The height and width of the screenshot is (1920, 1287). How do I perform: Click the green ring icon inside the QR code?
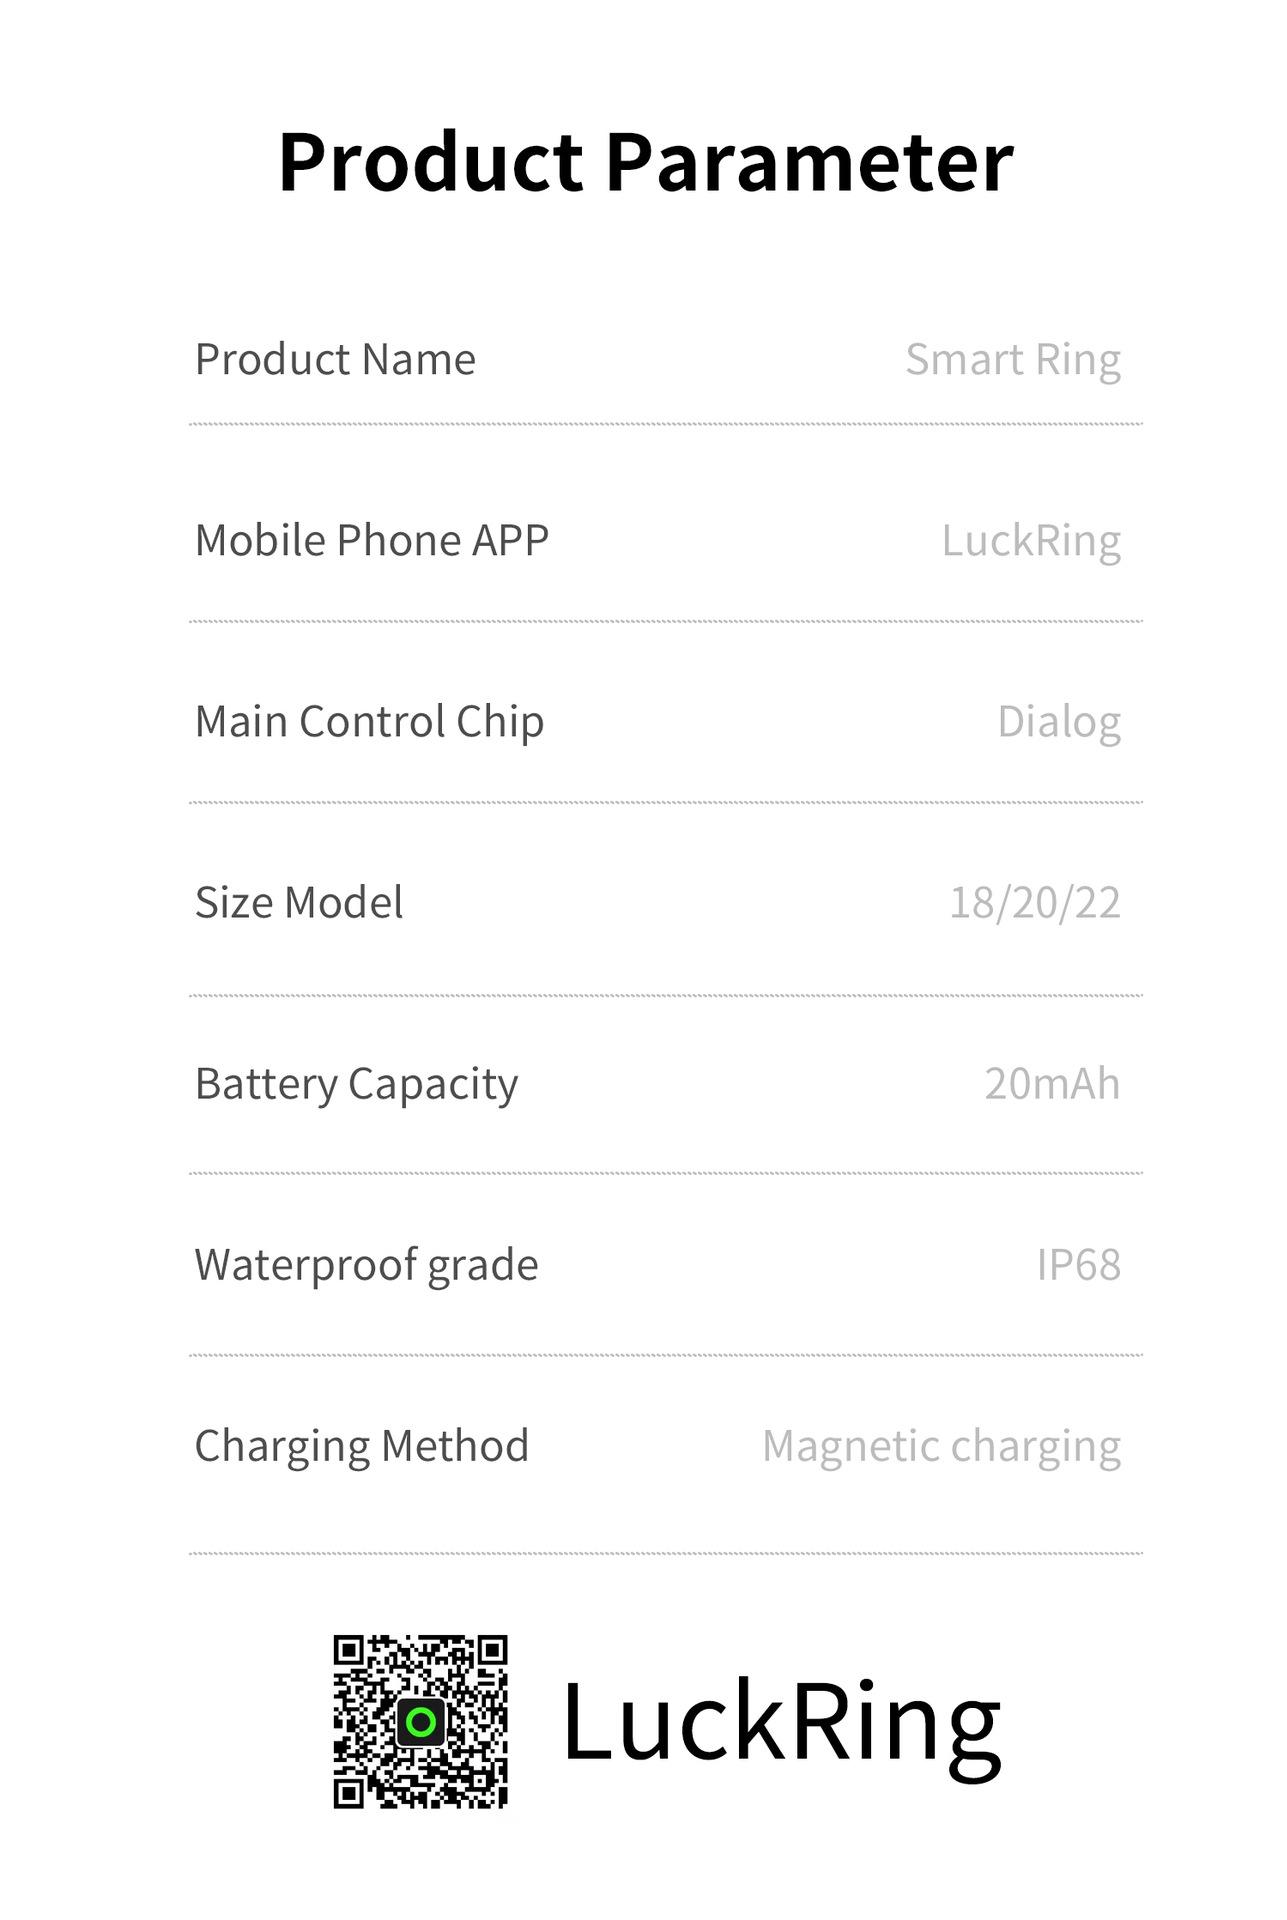(421, 1722)
